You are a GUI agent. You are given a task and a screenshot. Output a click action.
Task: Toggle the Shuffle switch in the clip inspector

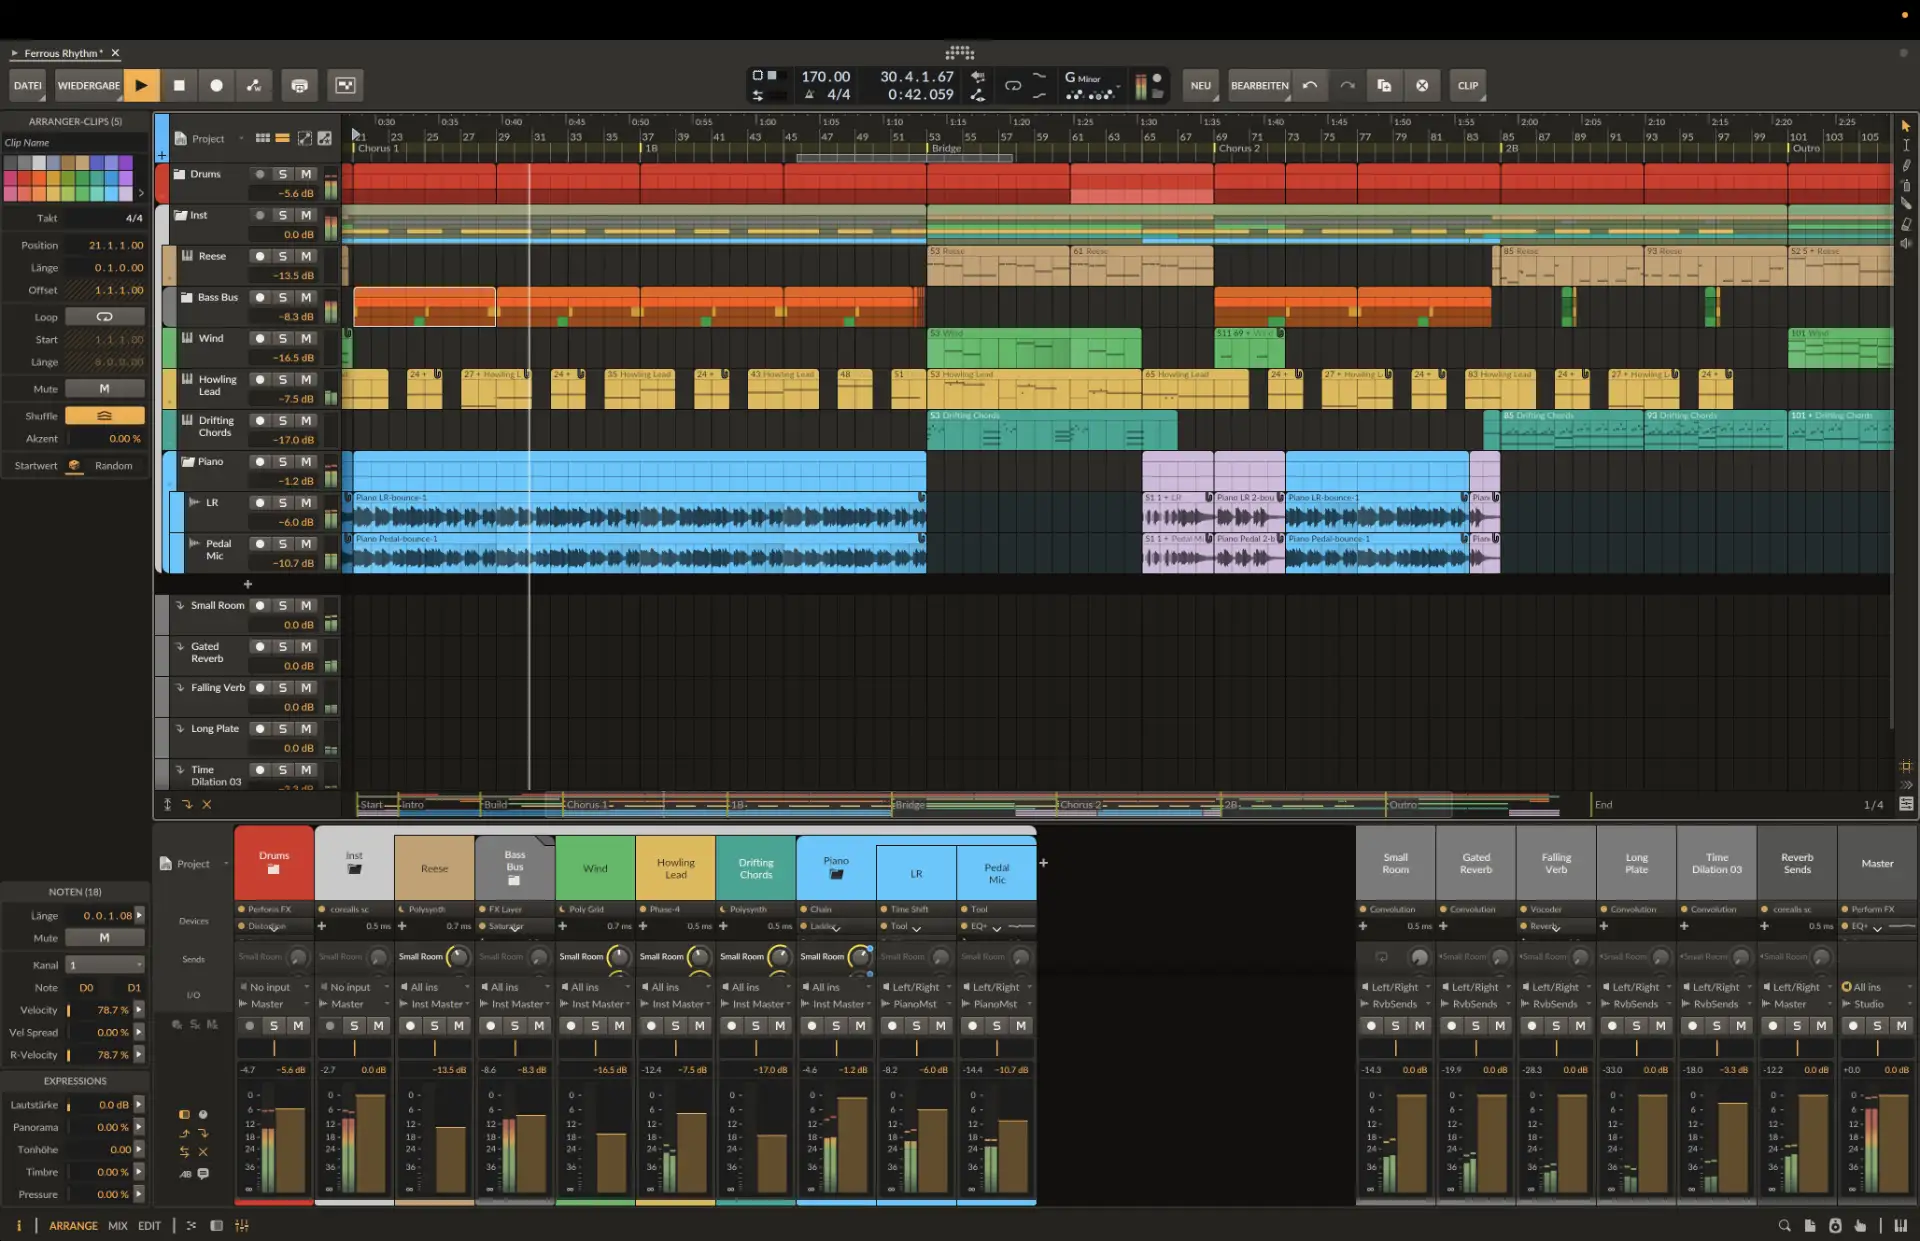(x=104, y=415)
